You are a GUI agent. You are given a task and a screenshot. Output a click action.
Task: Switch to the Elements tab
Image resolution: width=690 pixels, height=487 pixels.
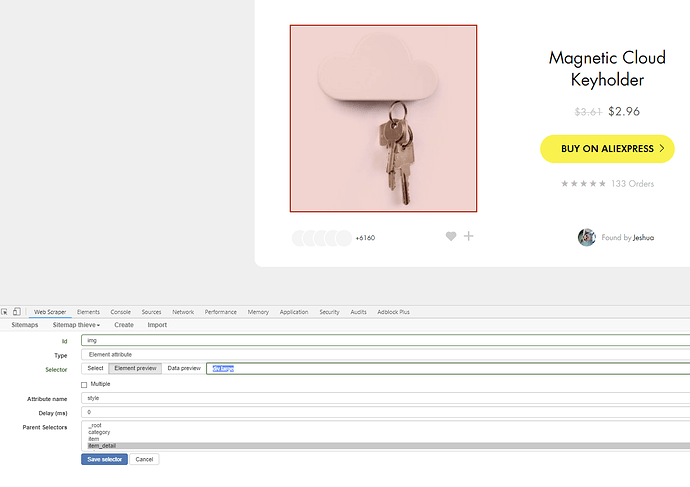[x=88, y=312]
